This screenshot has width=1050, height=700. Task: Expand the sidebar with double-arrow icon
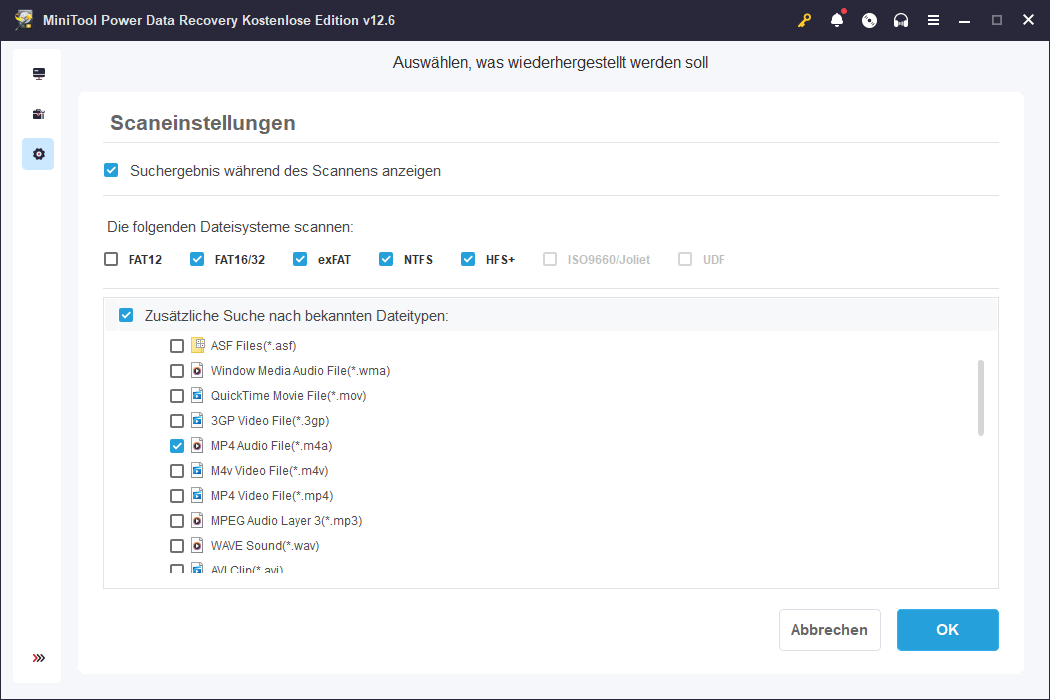point(39,658)
